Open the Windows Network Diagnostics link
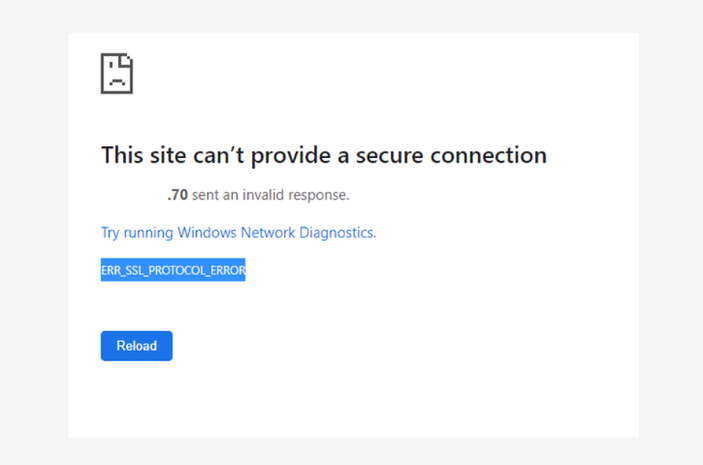Image resolution: width=703 pixels, height=465 pixels. (239, 233)
